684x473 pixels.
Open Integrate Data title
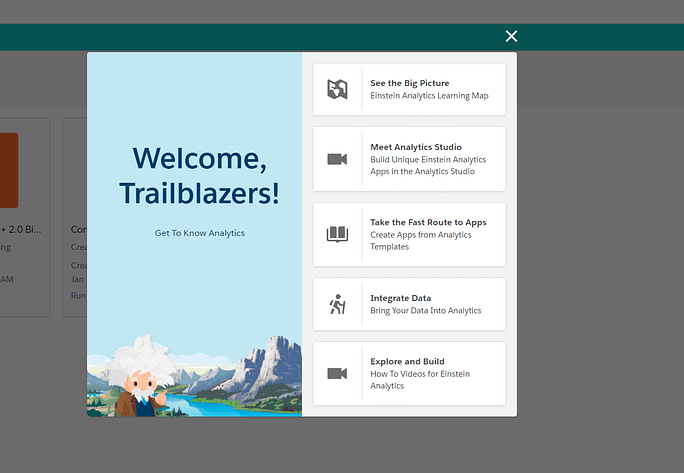pyautogui.click(x=400, y=298)
